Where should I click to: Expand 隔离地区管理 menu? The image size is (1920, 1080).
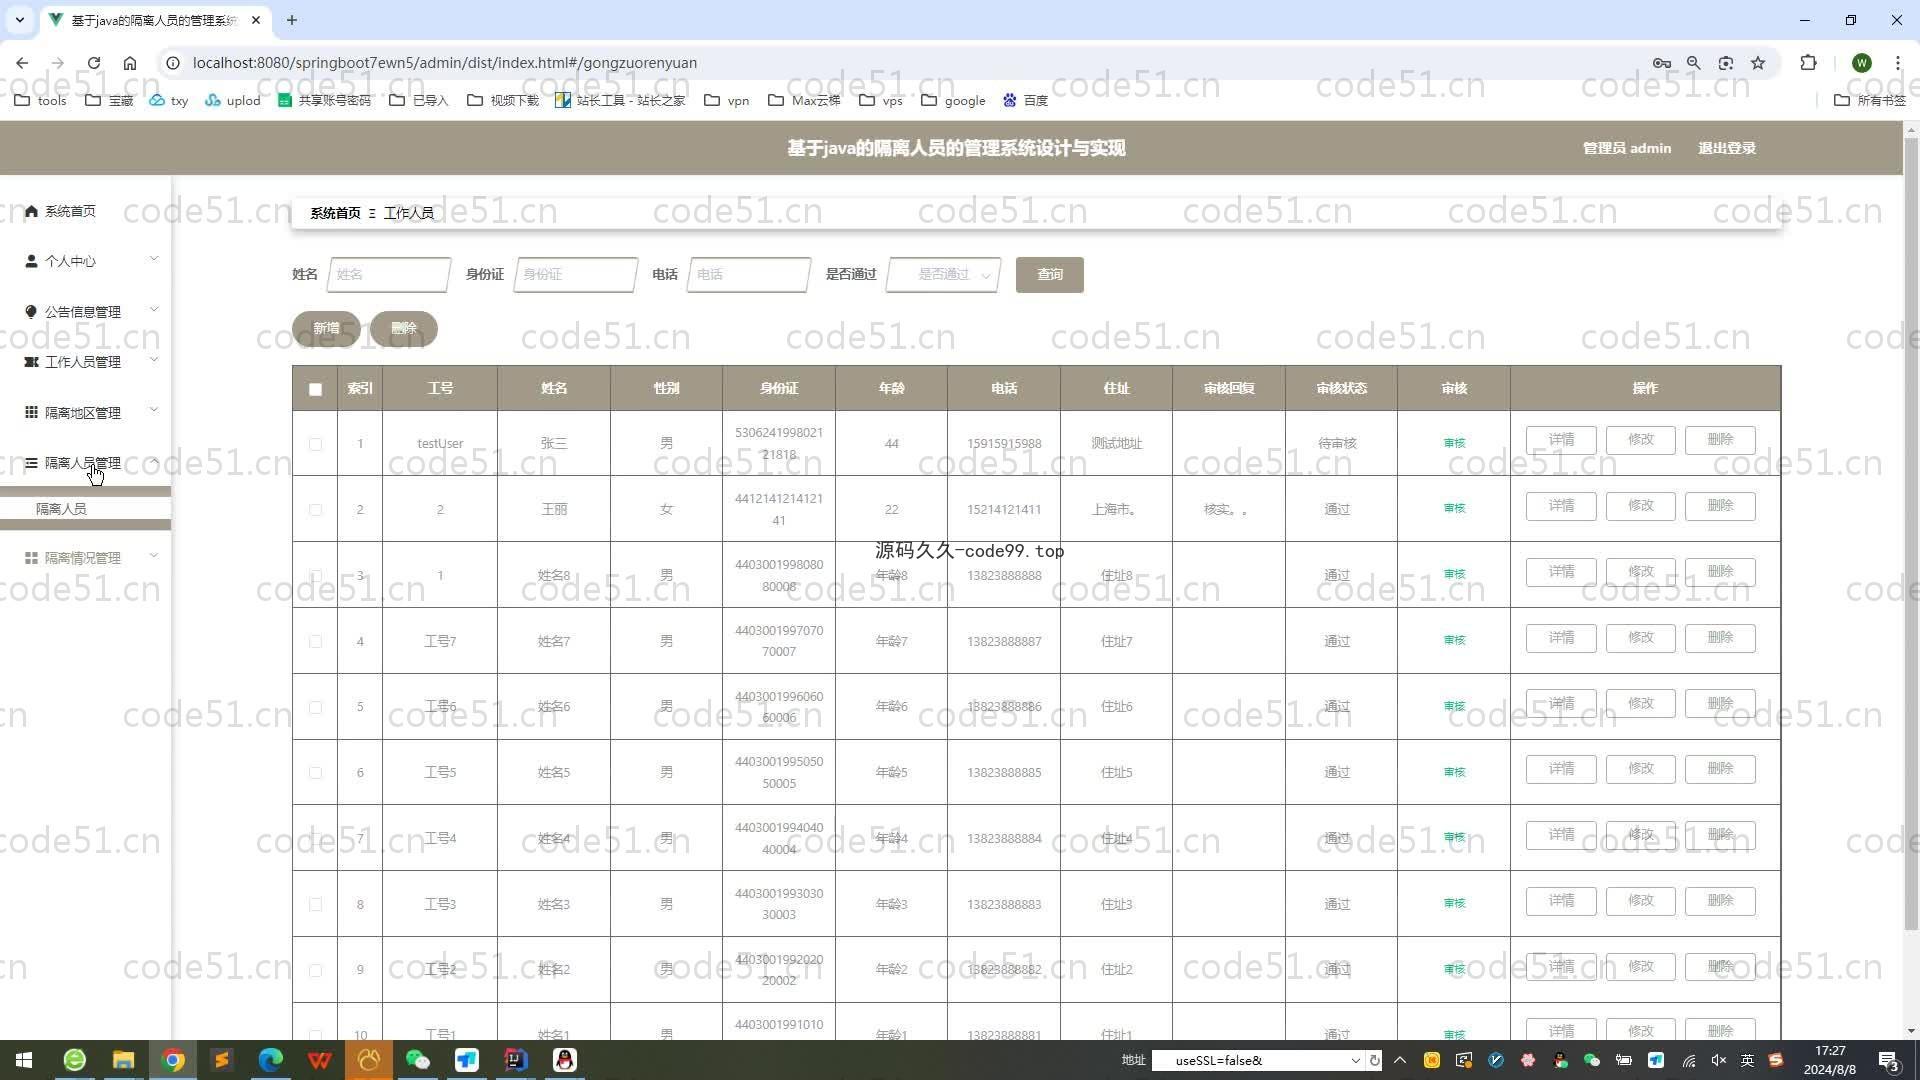(x=85, y=413)
